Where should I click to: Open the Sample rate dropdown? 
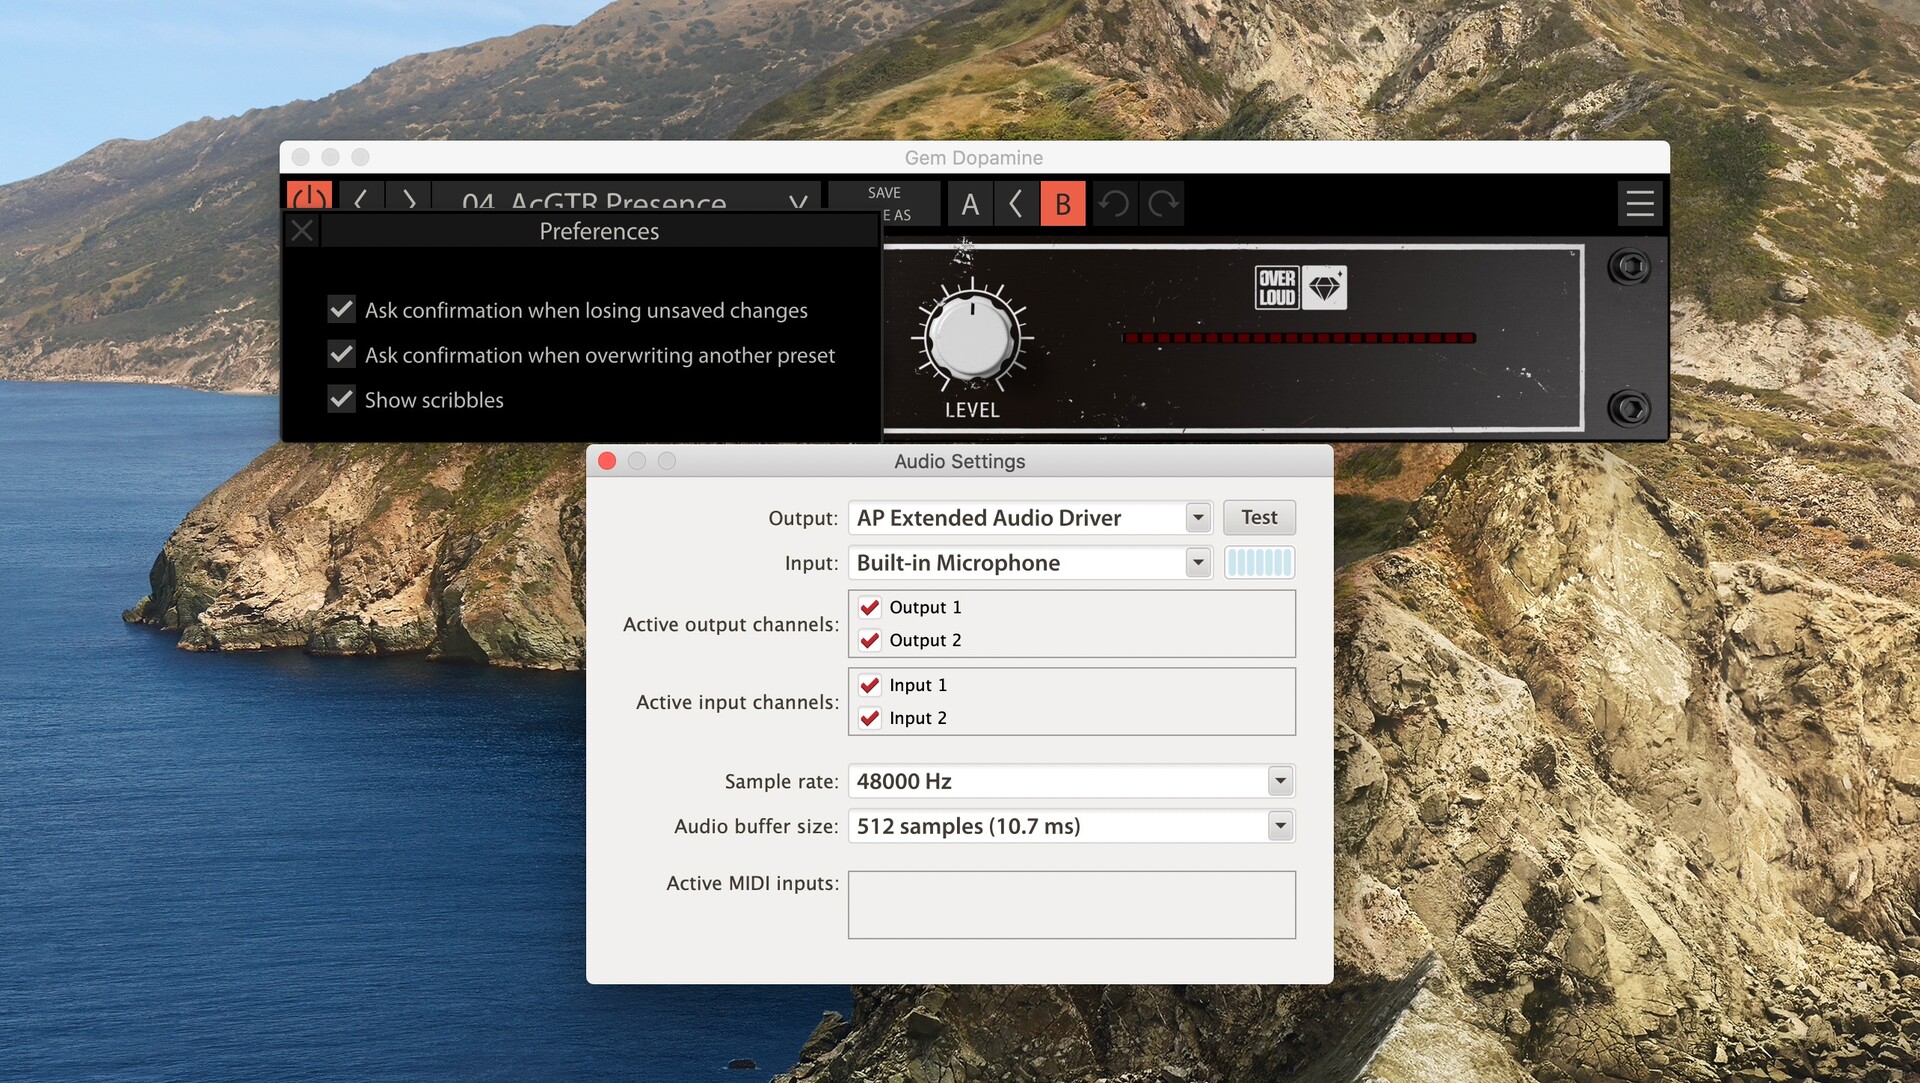click(1278, 781)
